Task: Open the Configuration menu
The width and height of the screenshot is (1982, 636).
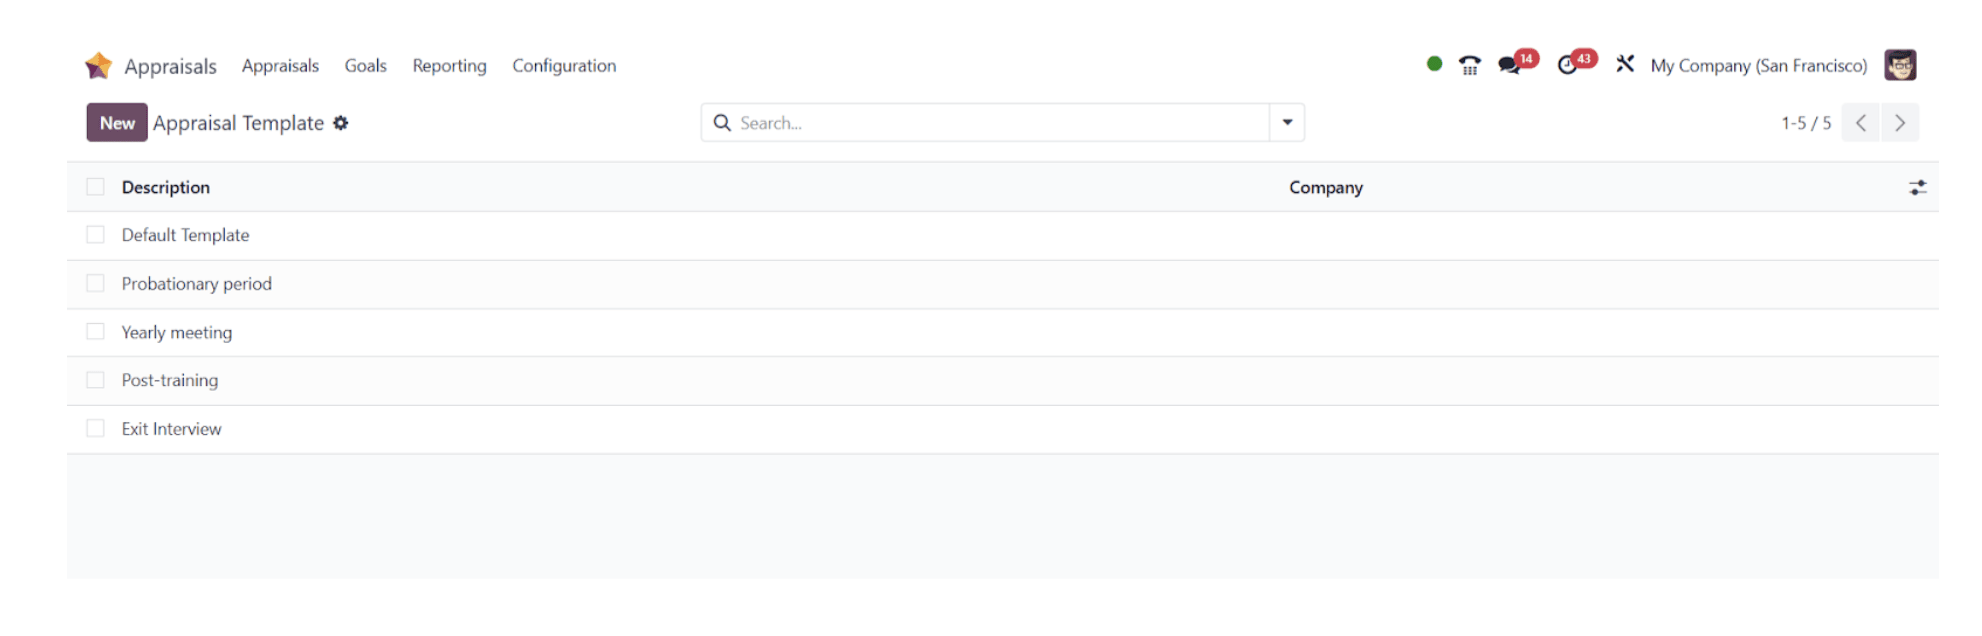Action: (564, 66)
